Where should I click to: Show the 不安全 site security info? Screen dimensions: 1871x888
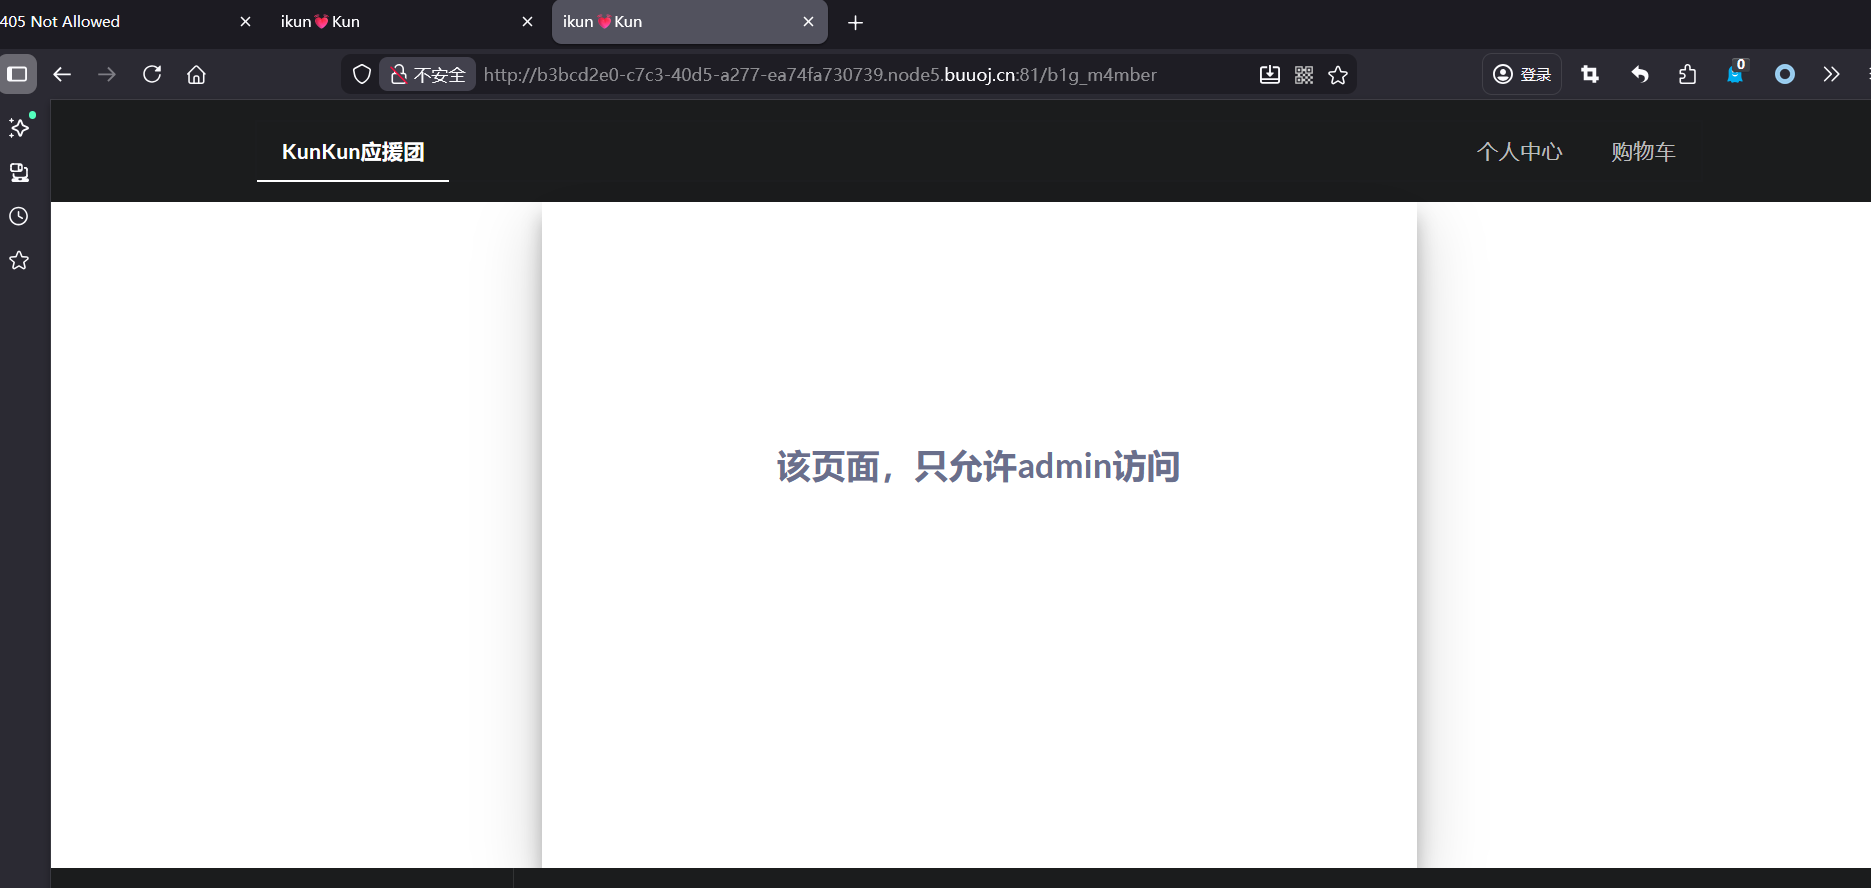428,74
